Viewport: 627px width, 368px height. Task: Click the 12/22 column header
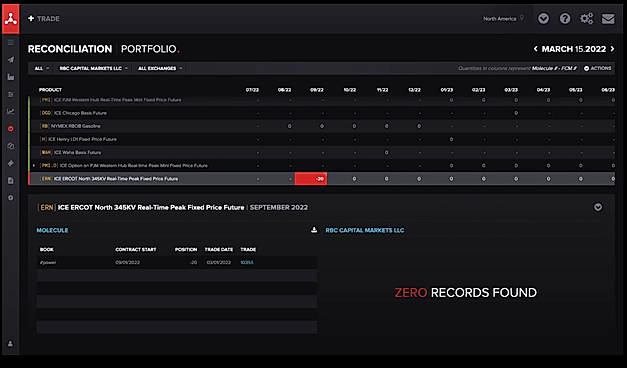coord(414,90)
